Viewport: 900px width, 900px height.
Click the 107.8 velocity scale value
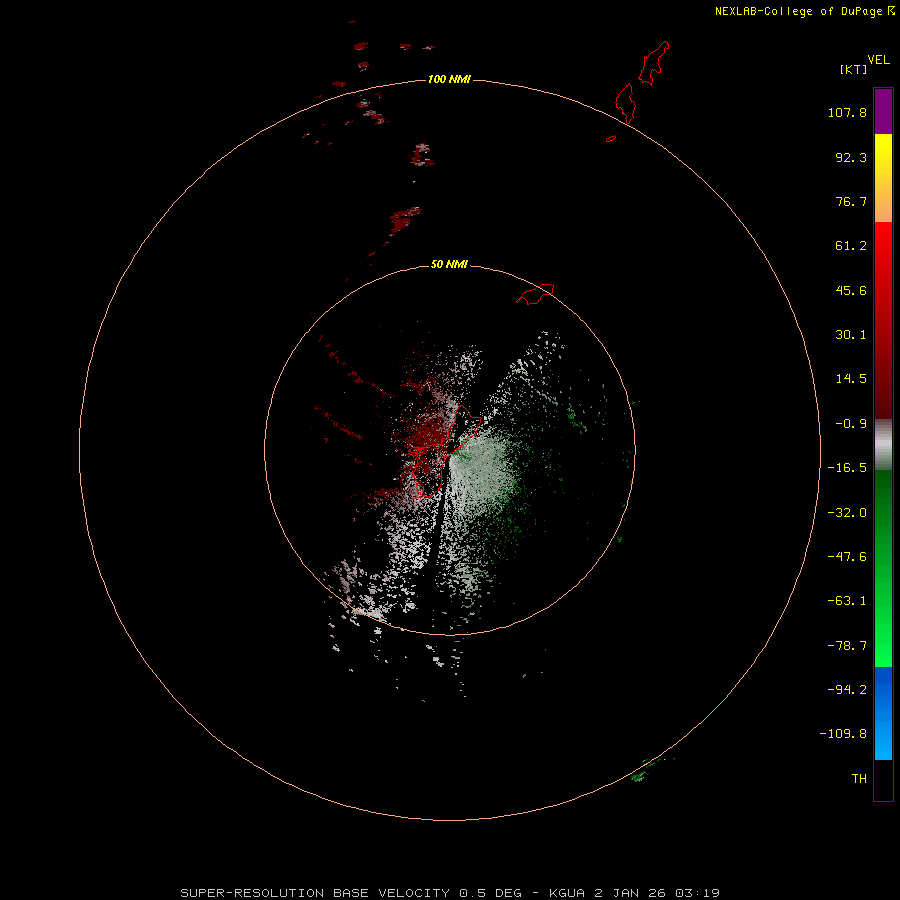847,112
